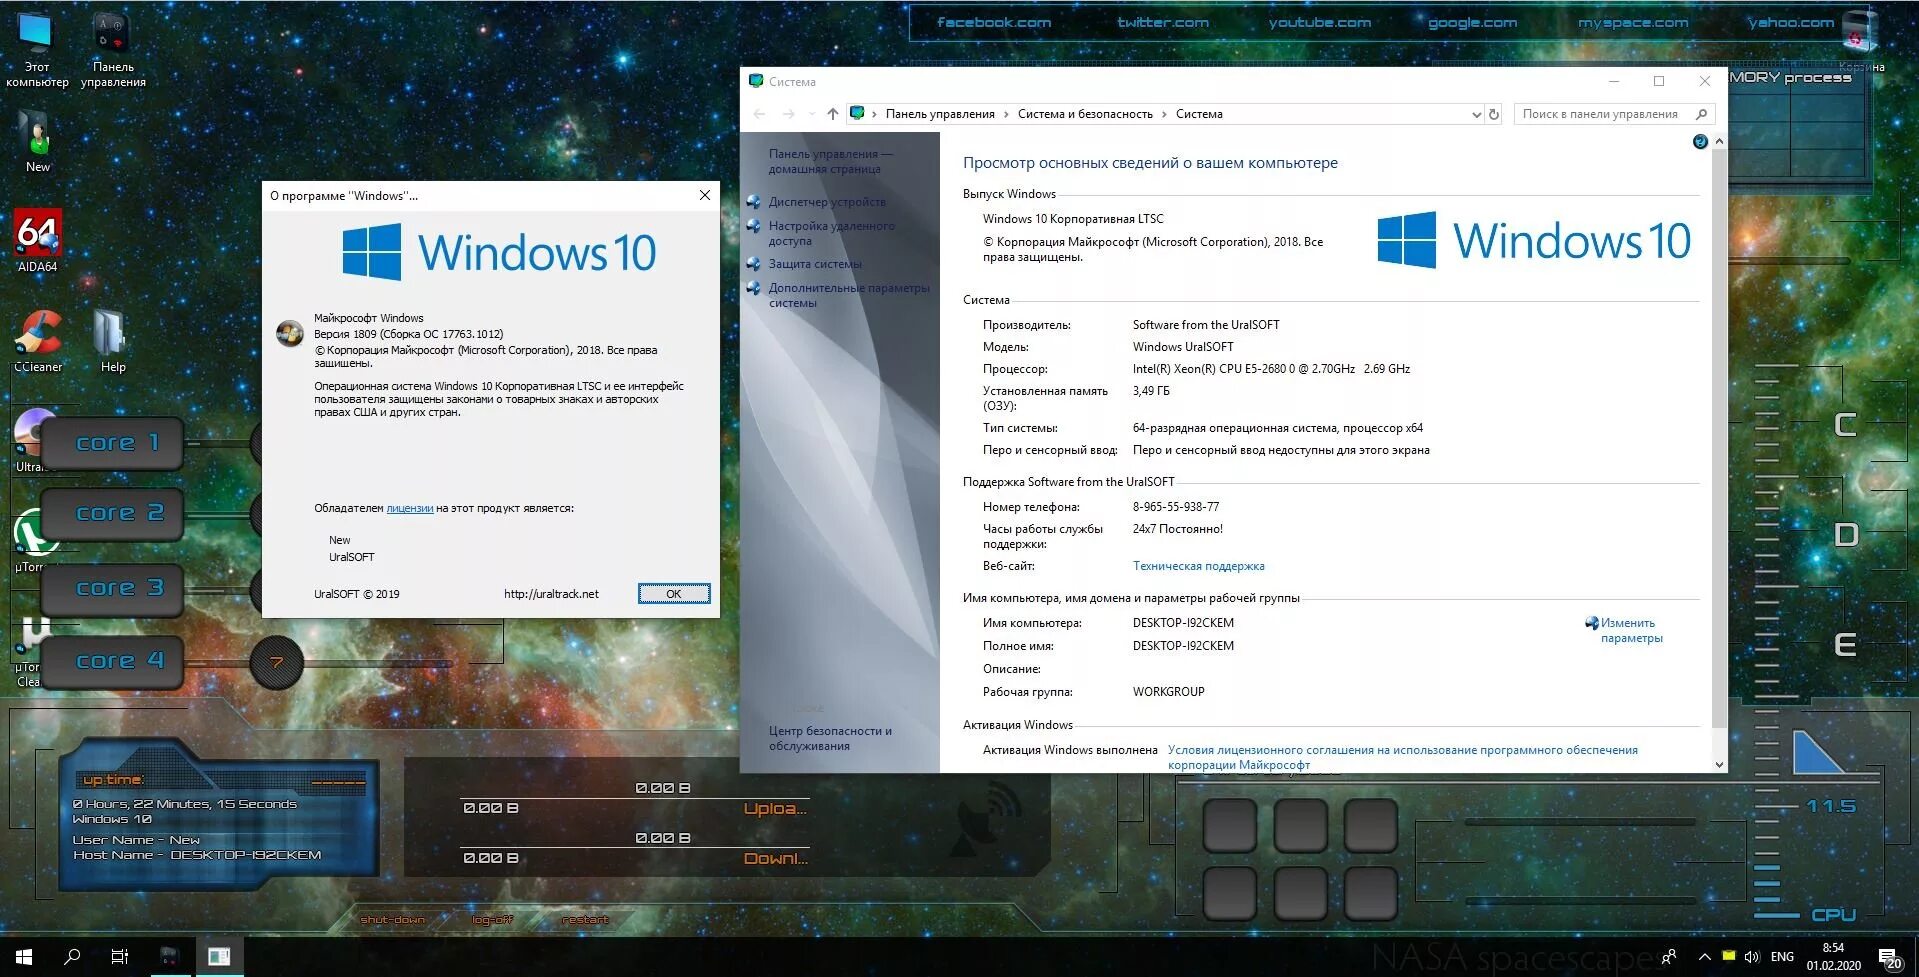This screenshot has width=1919, height=977.
Task: Open Диспетчер устройств
Action: pos(827,202)
